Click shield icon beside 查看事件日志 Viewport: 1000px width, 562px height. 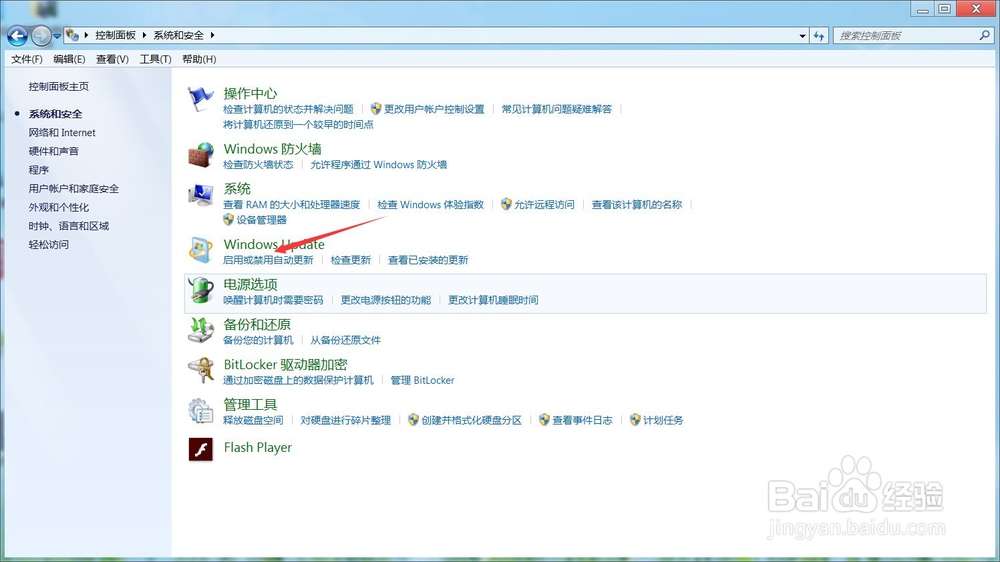pyautogui.click(x=544, y=420)
